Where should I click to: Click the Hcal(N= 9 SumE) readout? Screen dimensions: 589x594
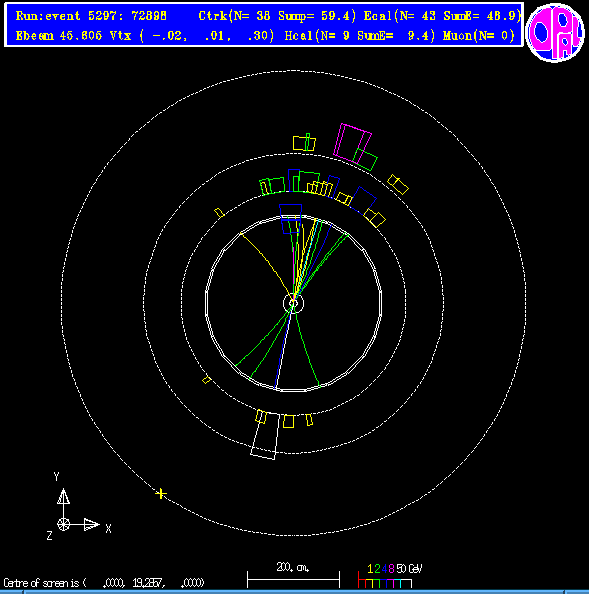359,36
